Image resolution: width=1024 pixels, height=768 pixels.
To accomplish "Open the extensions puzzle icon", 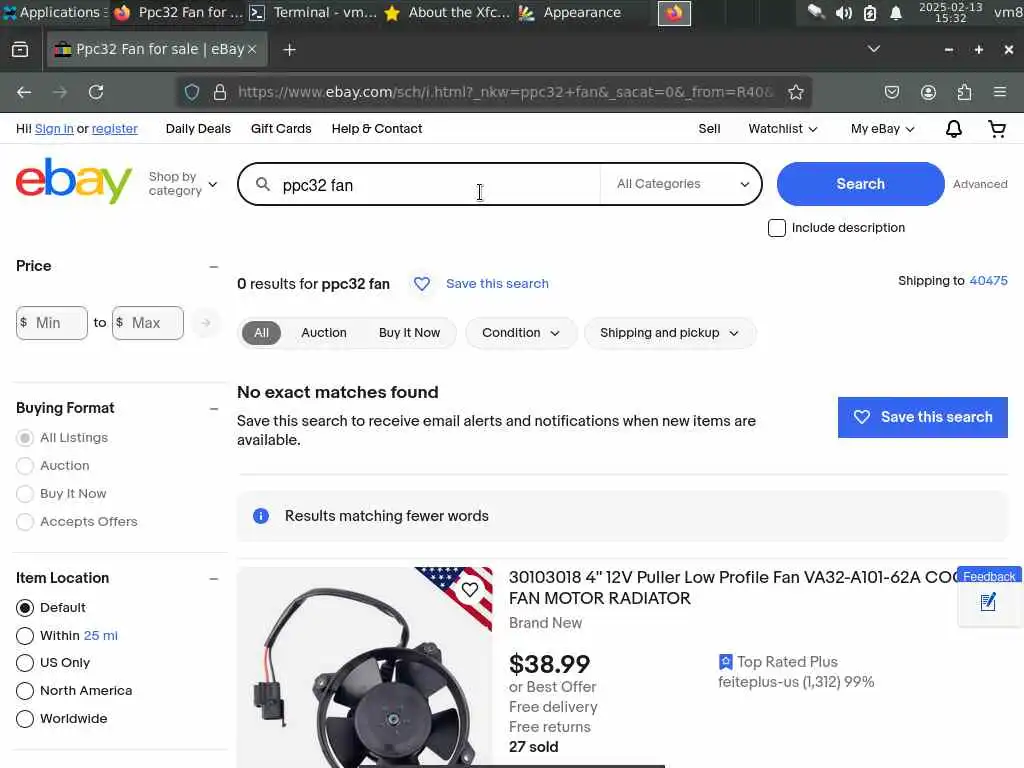I will 965,92.
